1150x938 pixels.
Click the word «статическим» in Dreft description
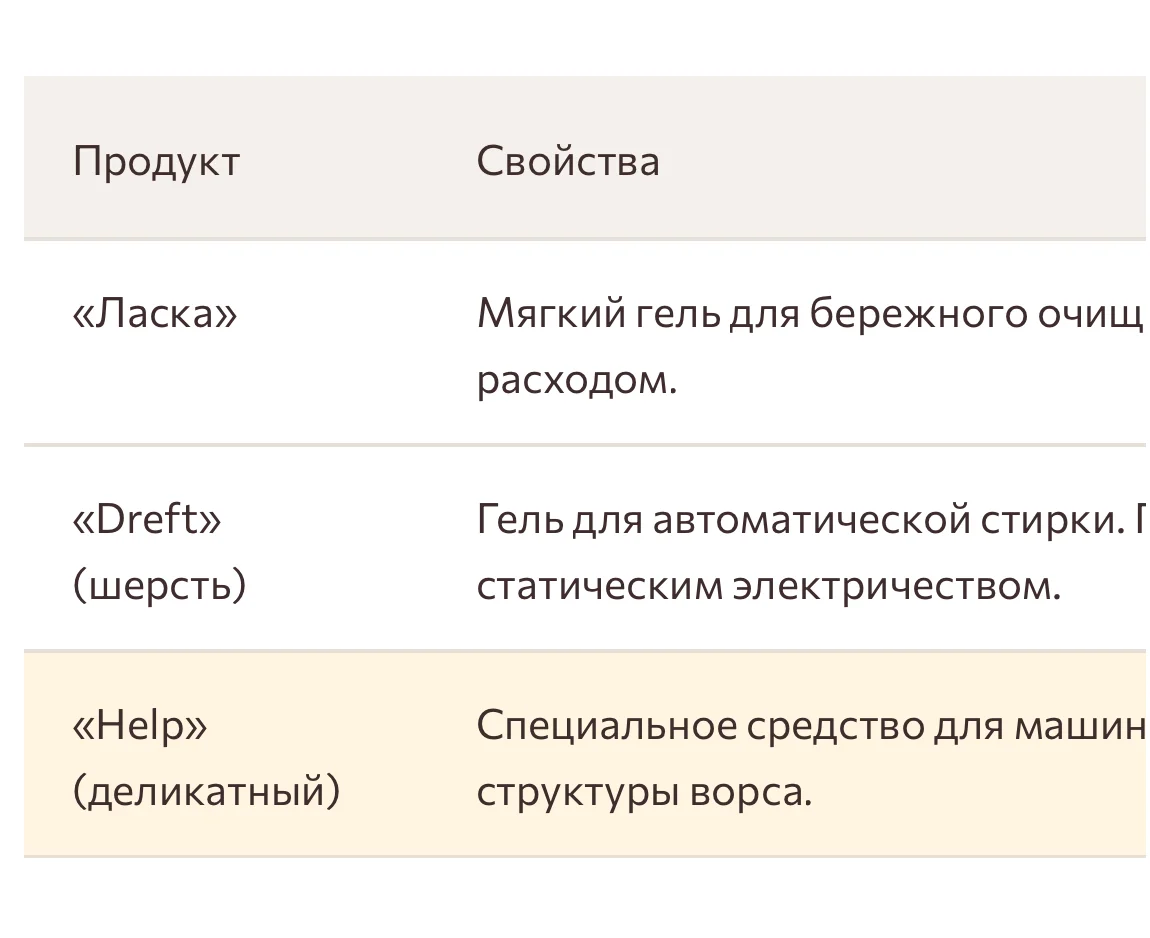(x=599, y=586)
